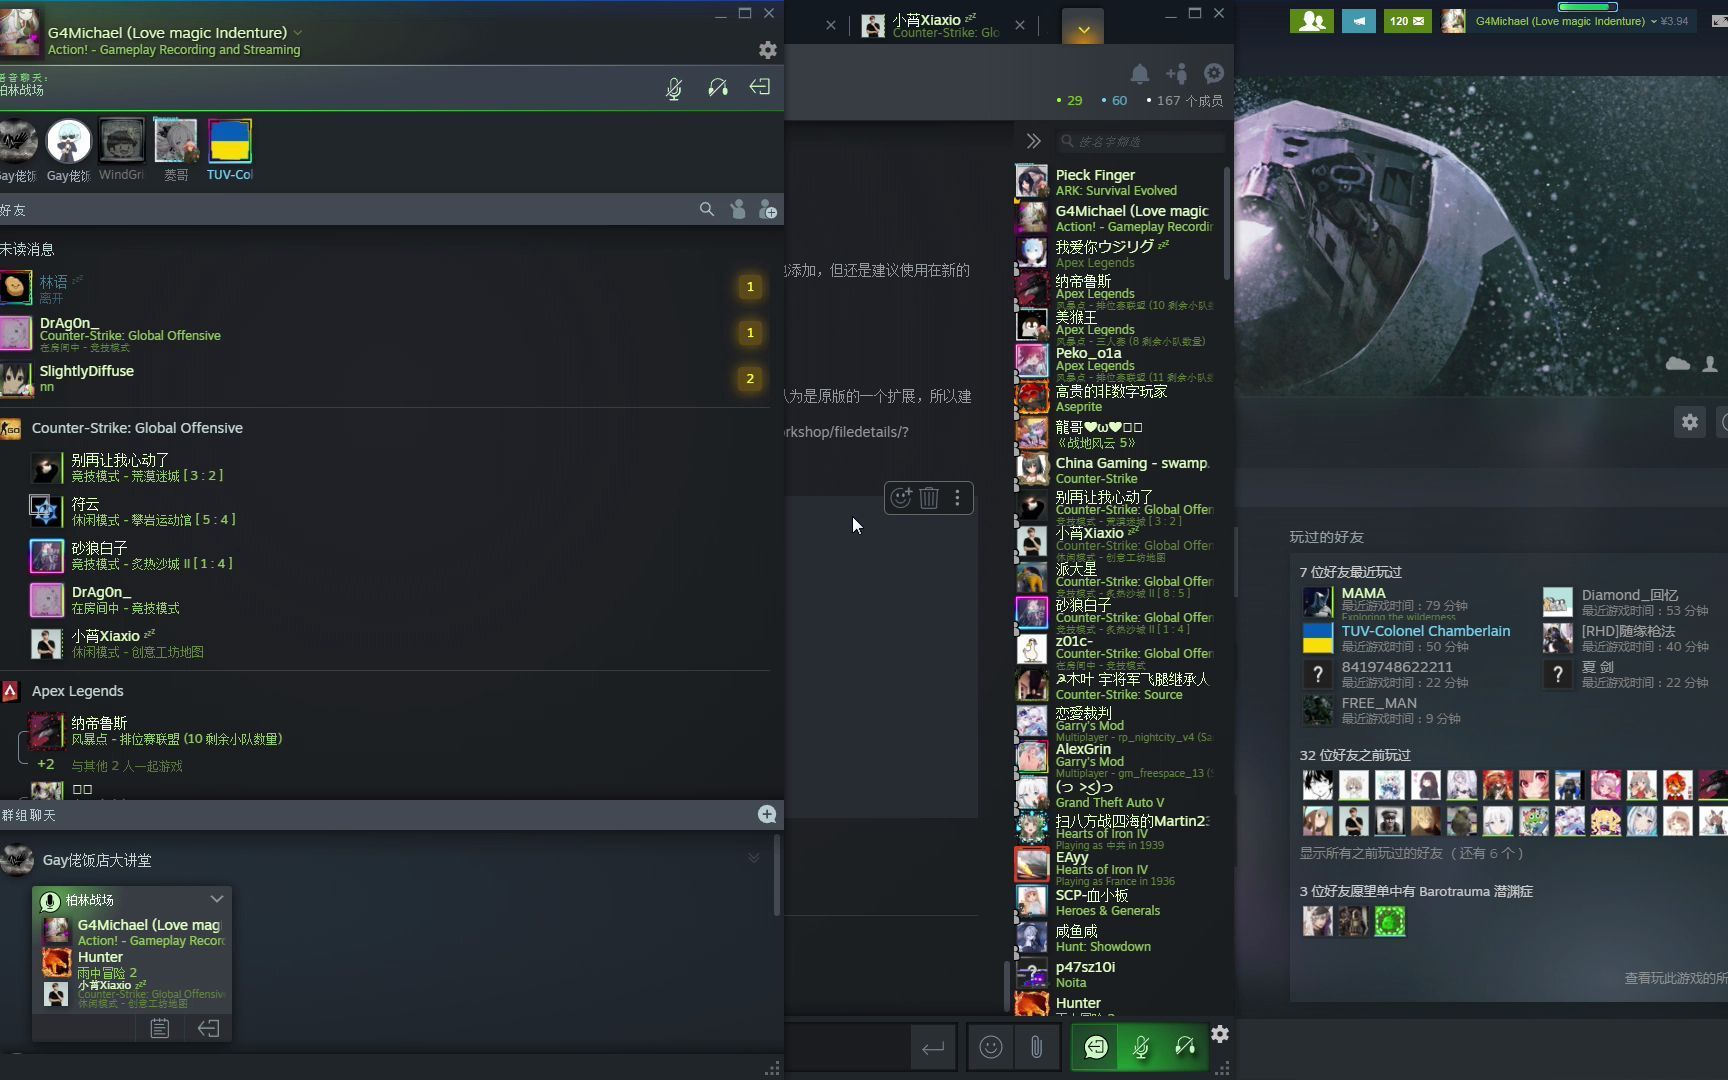Open game settings gear on Steam page
This screenshot has height=1080, width=1728.
pos(1690,422)
